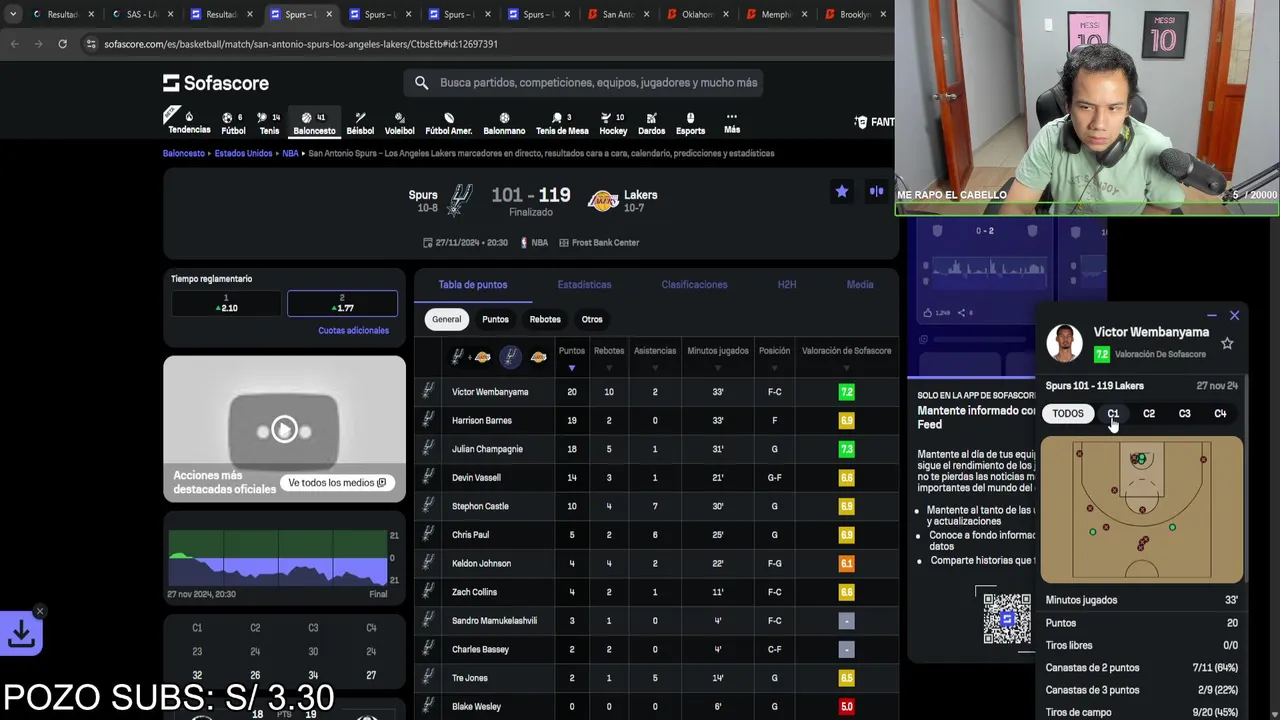This screenshot has height=720, width=1280.
Task: Click the Sofascore logo
Action: [216, 83]
